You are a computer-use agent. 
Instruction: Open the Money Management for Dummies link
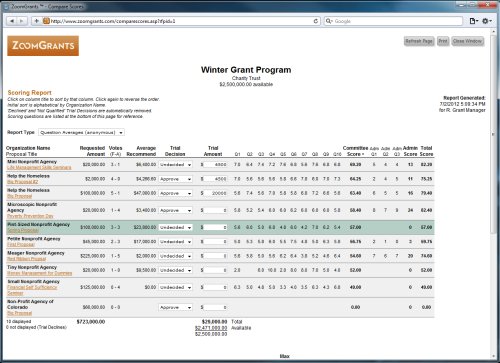pos(39,273)
